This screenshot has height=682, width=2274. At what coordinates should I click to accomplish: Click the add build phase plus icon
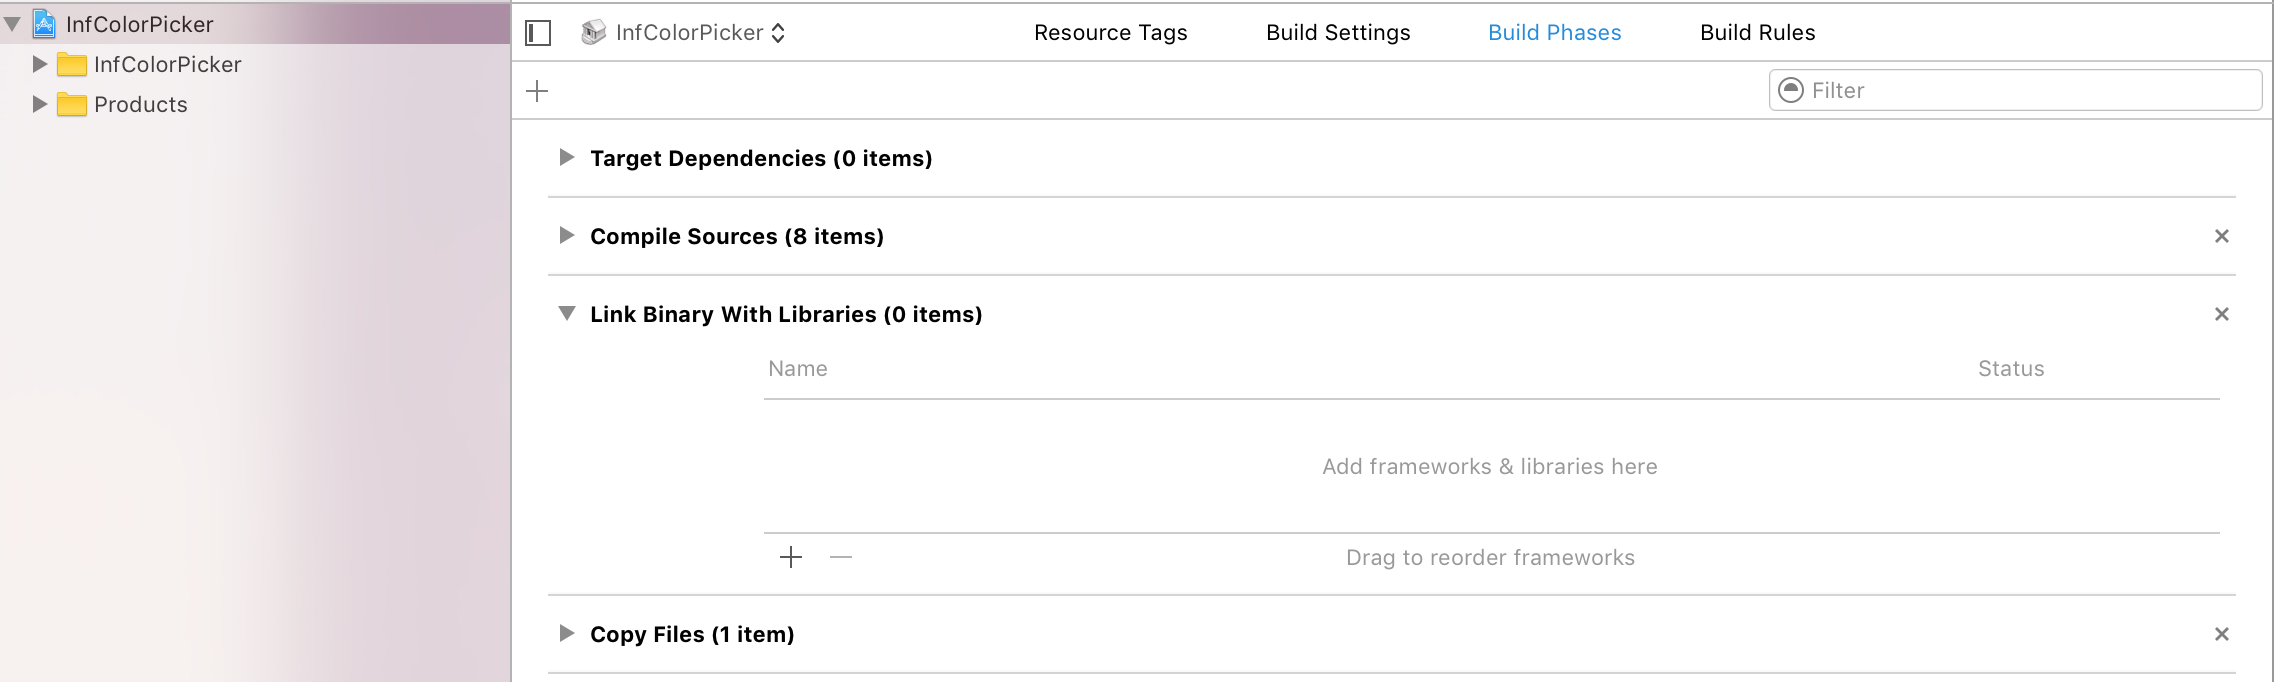coord(539,90)
